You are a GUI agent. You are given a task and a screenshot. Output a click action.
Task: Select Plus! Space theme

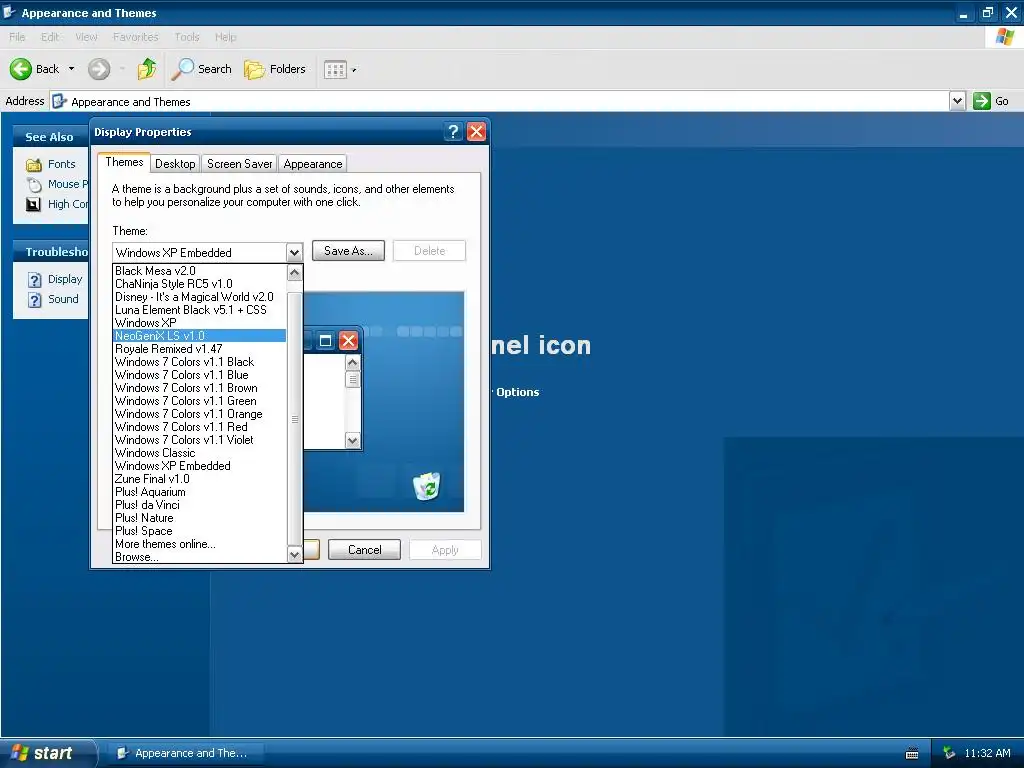coord(200,531)
